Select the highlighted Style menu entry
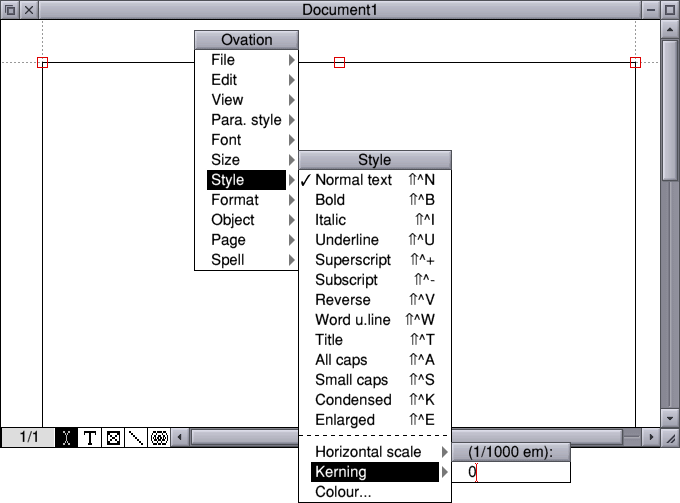 246,180
